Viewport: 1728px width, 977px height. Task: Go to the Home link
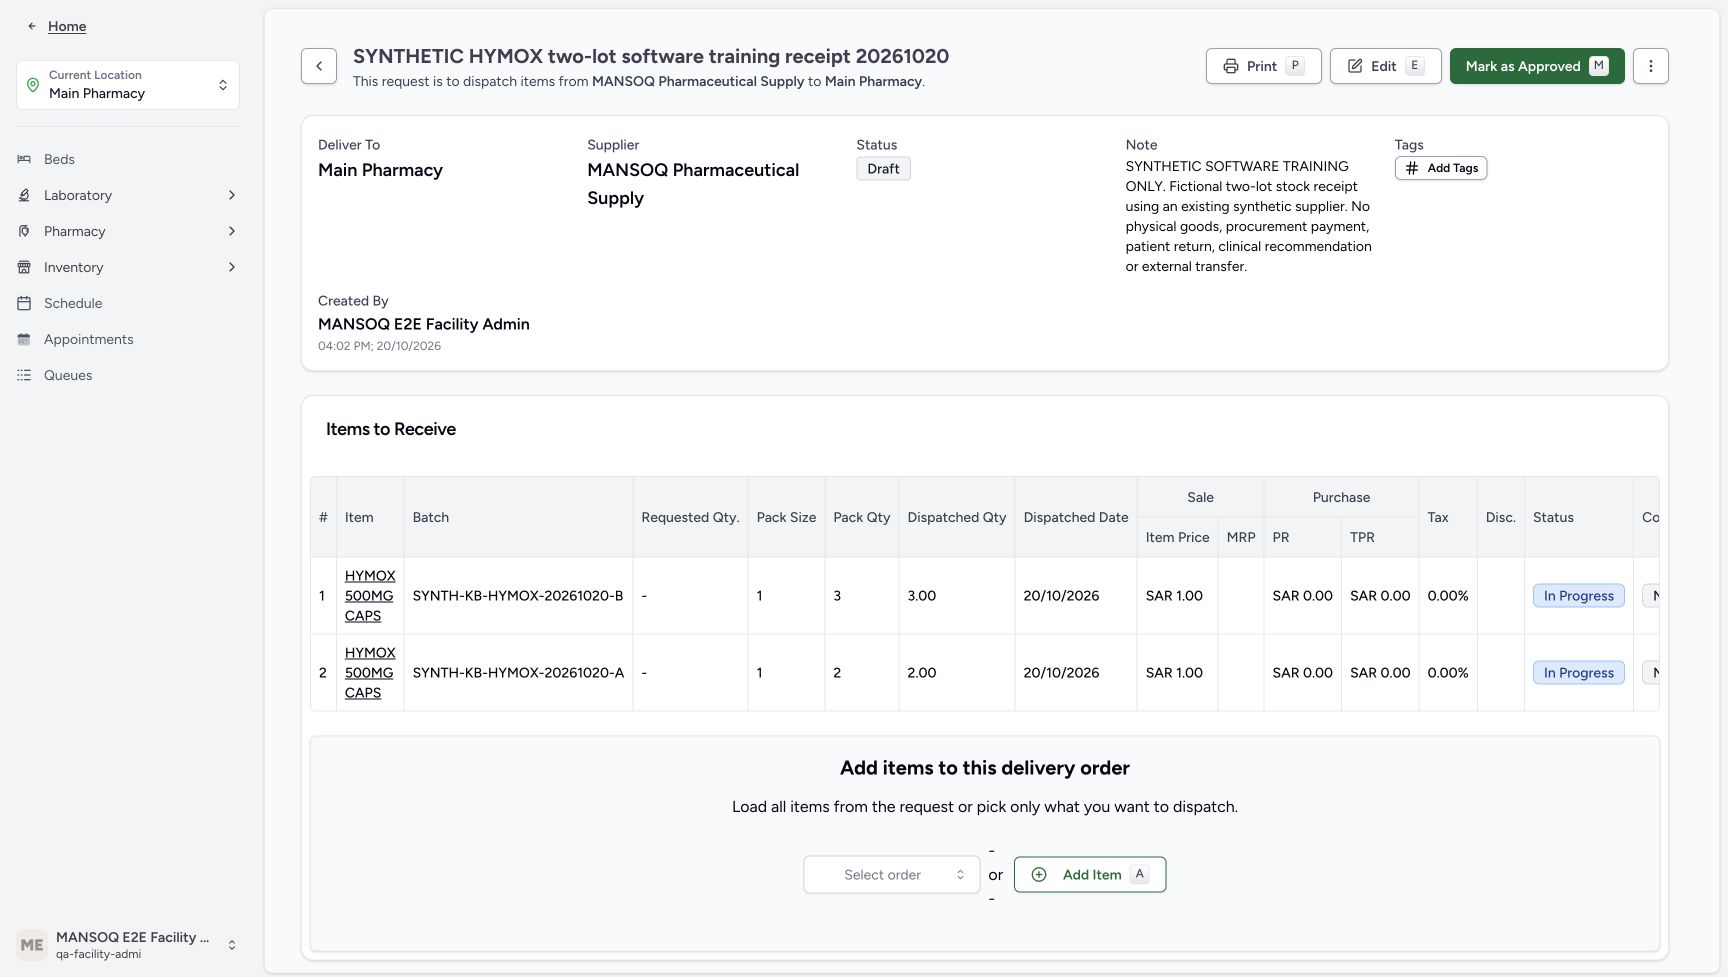click(x=67, y=26)
